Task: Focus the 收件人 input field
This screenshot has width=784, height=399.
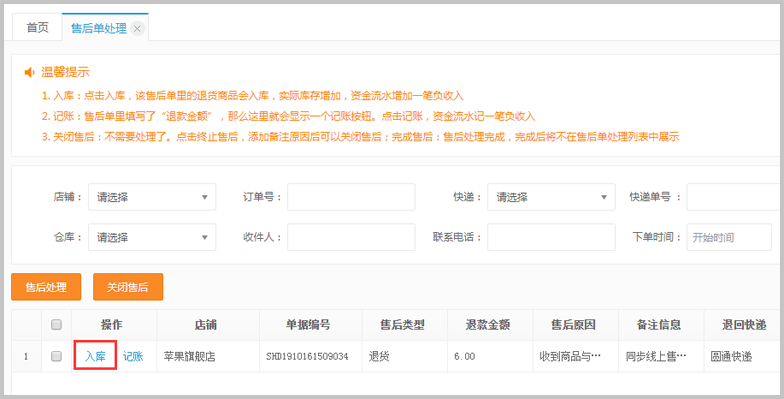Action: (351, 237)
